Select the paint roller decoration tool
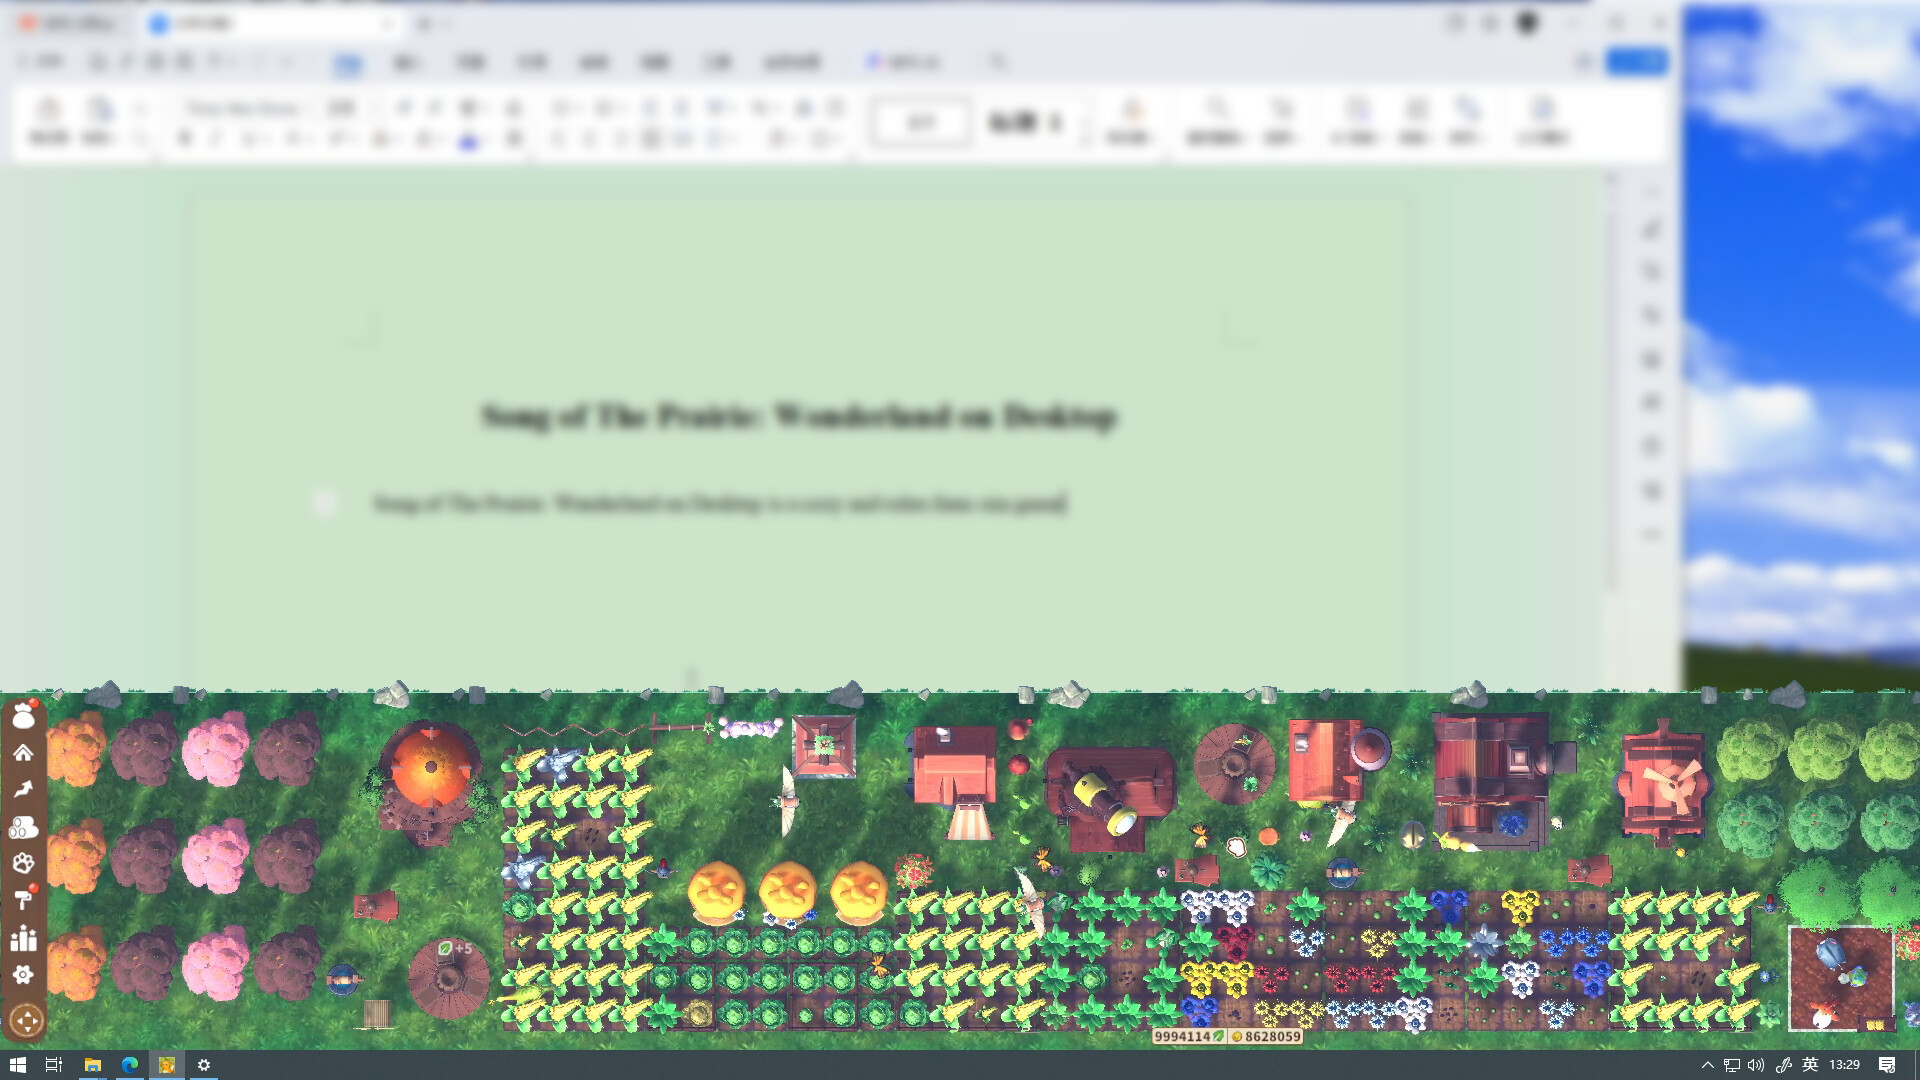This screenshot has width=1920, height=1080. pyautogui.click(x=25, y=901)
